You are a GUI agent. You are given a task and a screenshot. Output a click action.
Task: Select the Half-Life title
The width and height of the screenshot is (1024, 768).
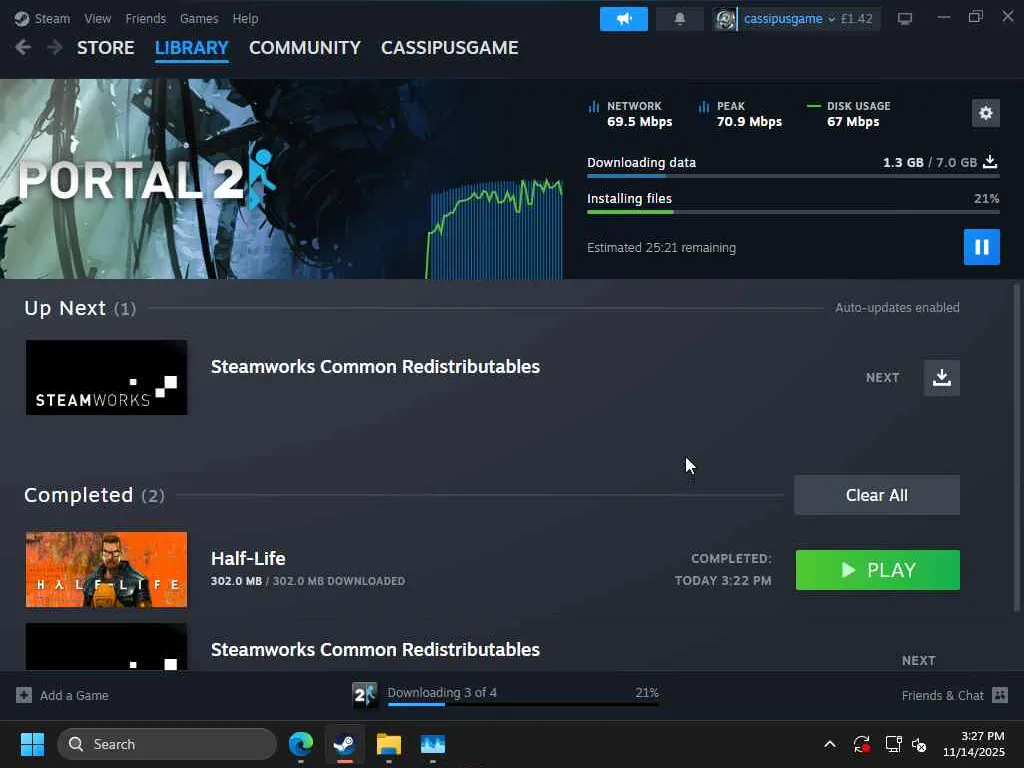(x=248, y=558)
